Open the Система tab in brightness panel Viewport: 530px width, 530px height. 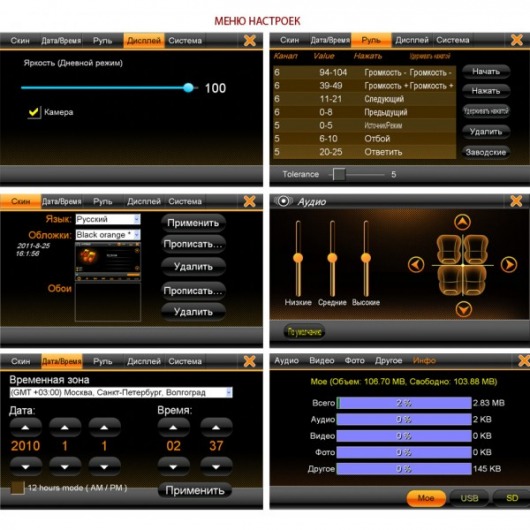(x=185, y=41)
